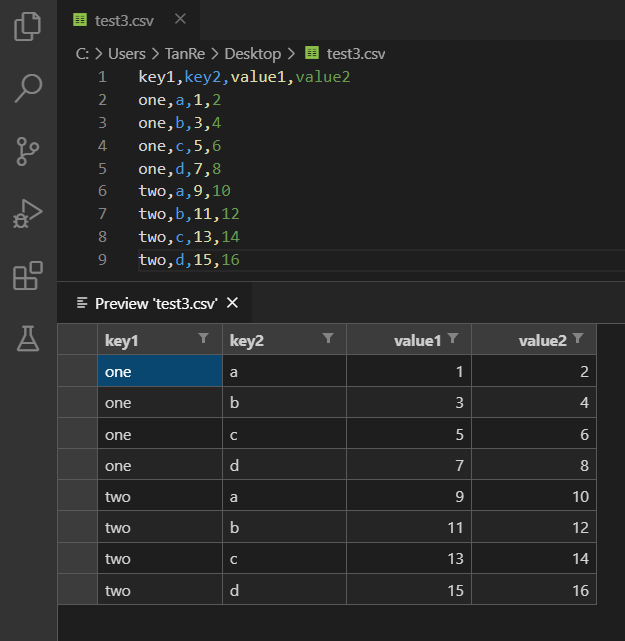Screen dimensions: 625x641
Task: Select the preview cell showing 11
Action: (x=409, y=527)
